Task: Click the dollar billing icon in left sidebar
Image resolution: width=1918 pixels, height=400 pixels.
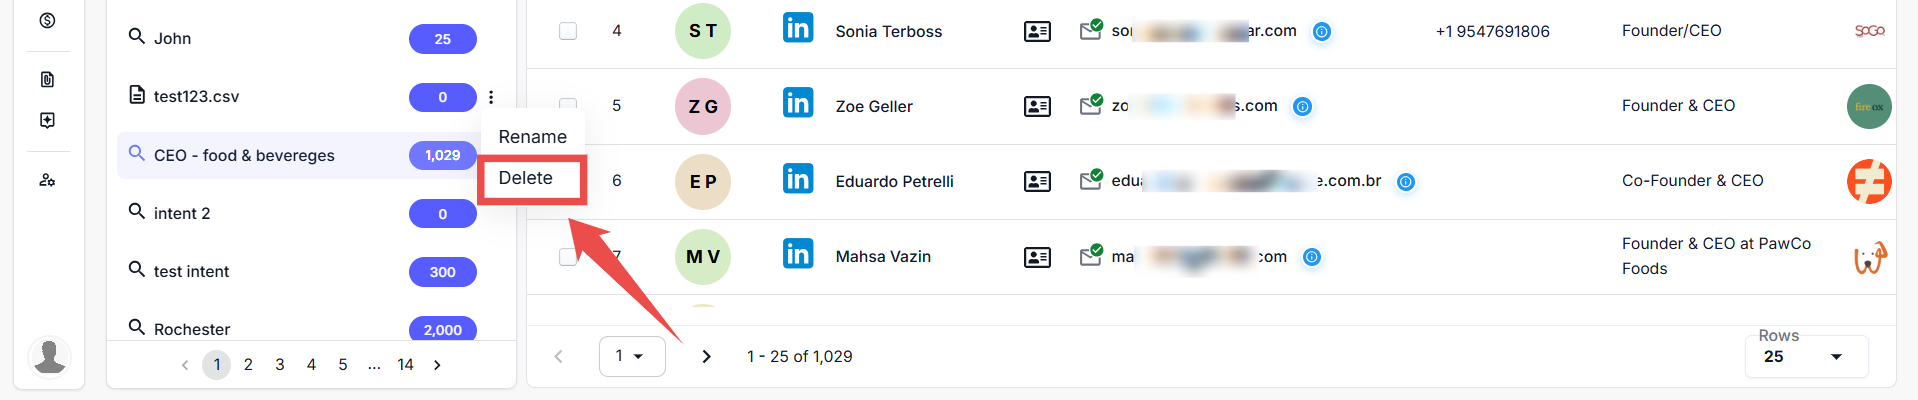Action: click(47, 21)
